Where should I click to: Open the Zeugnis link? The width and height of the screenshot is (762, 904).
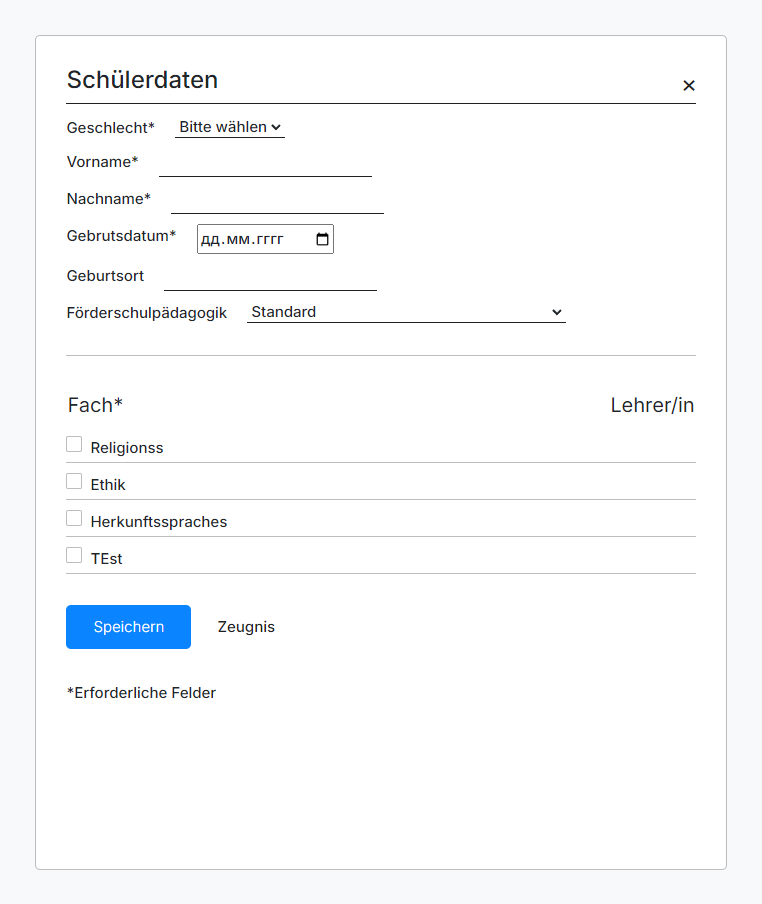pos(246,627)
